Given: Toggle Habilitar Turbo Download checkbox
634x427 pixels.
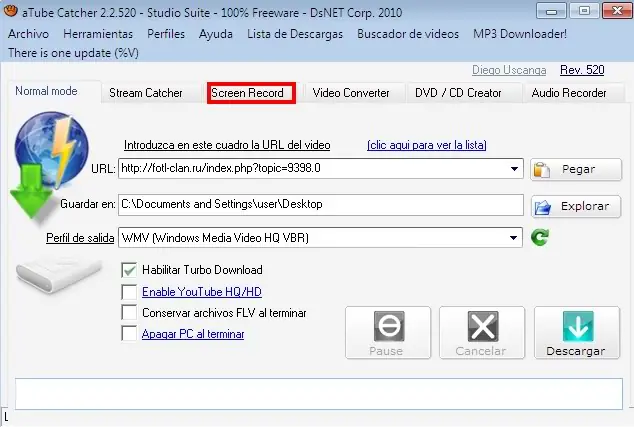Looking at the screenshot, I should (x=129, y=270).
